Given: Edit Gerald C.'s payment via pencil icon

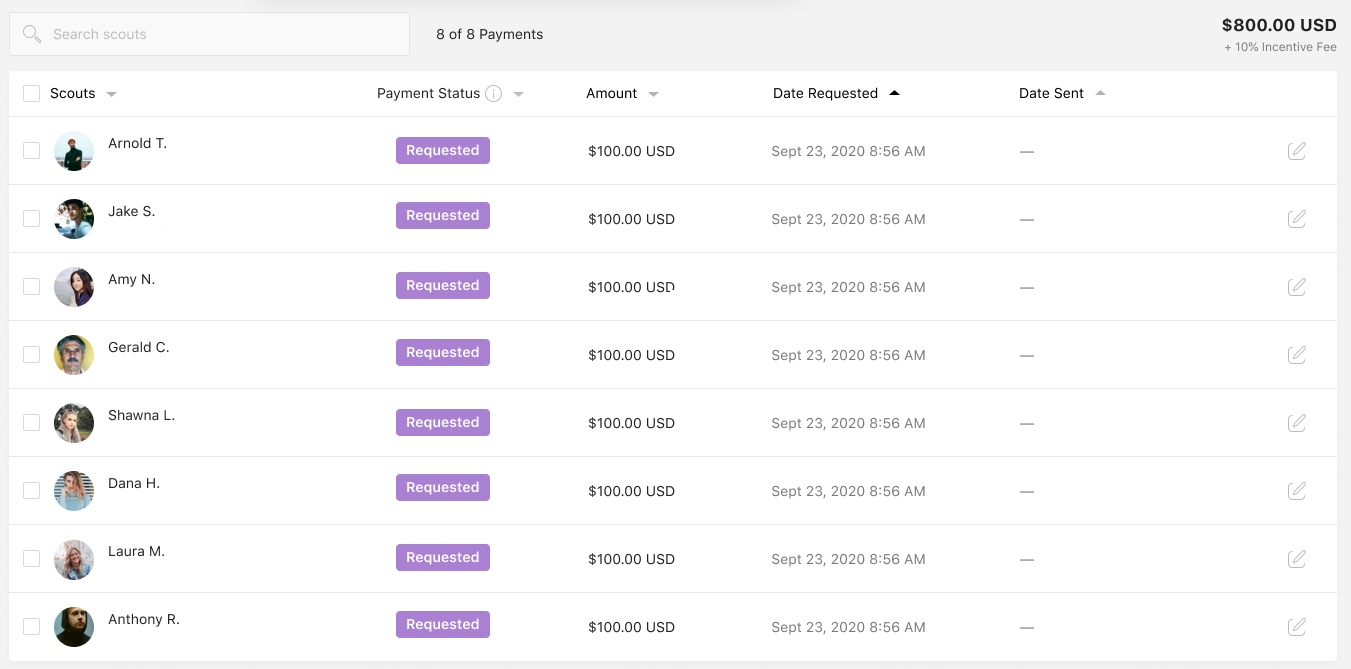Looking at the screenshot, I should coord(1297,355).
